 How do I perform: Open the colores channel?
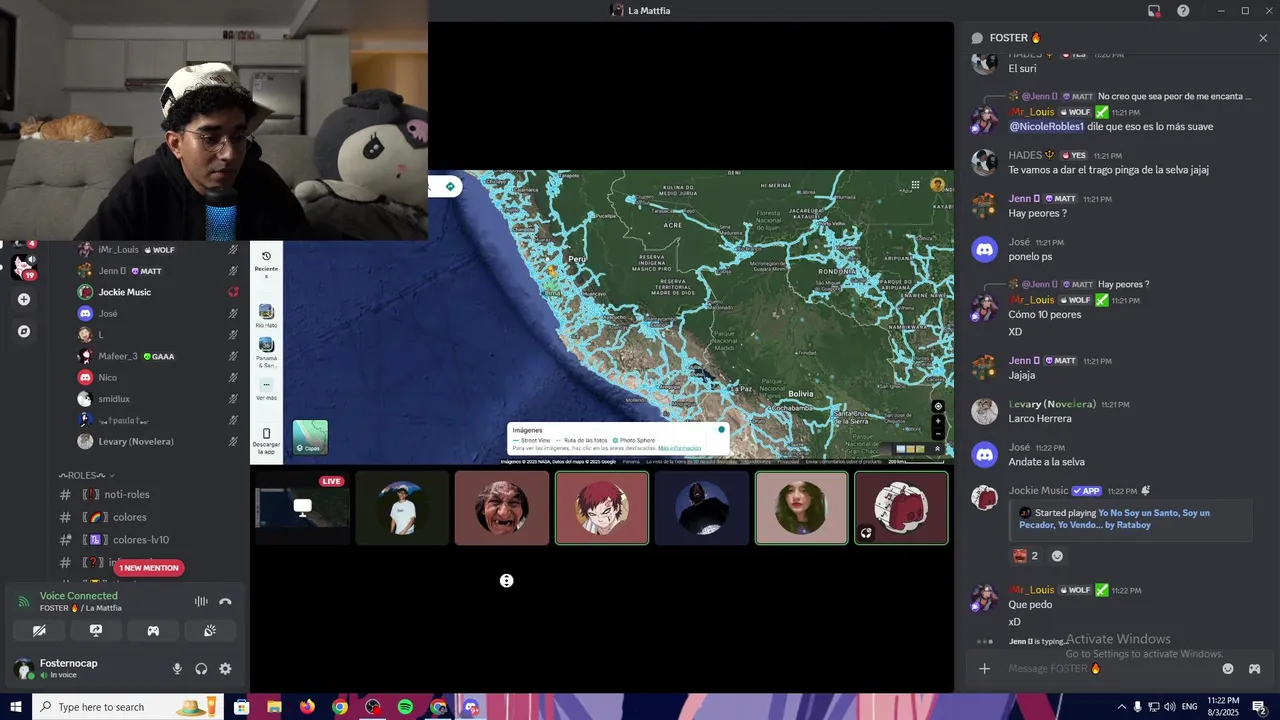coord(129,517)
